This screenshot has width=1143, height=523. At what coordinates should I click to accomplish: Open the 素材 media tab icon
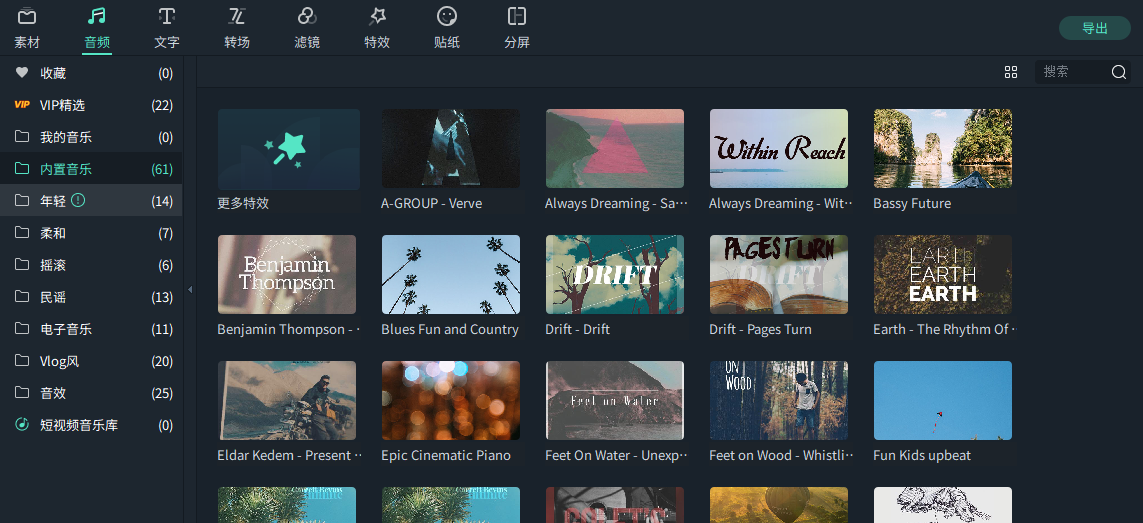tap(27, 17)
